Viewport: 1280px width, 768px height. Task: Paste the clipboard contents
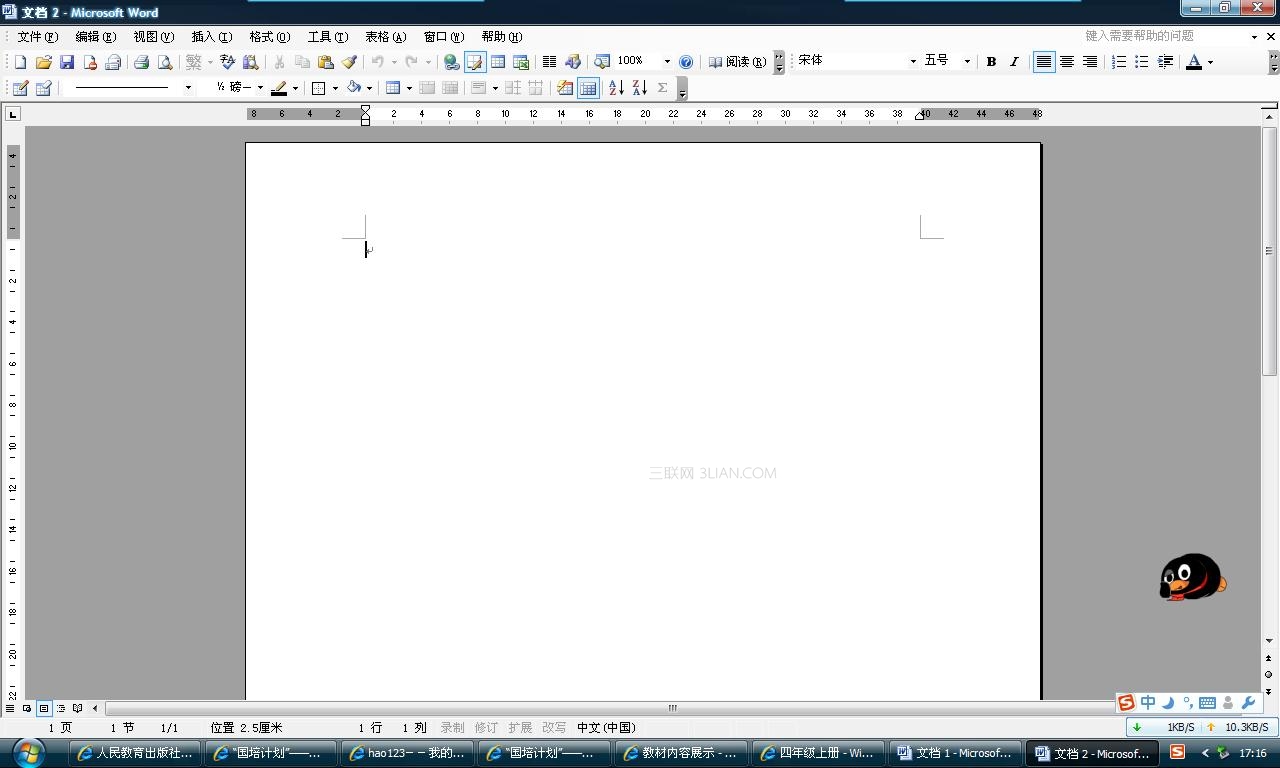(325, 62)
